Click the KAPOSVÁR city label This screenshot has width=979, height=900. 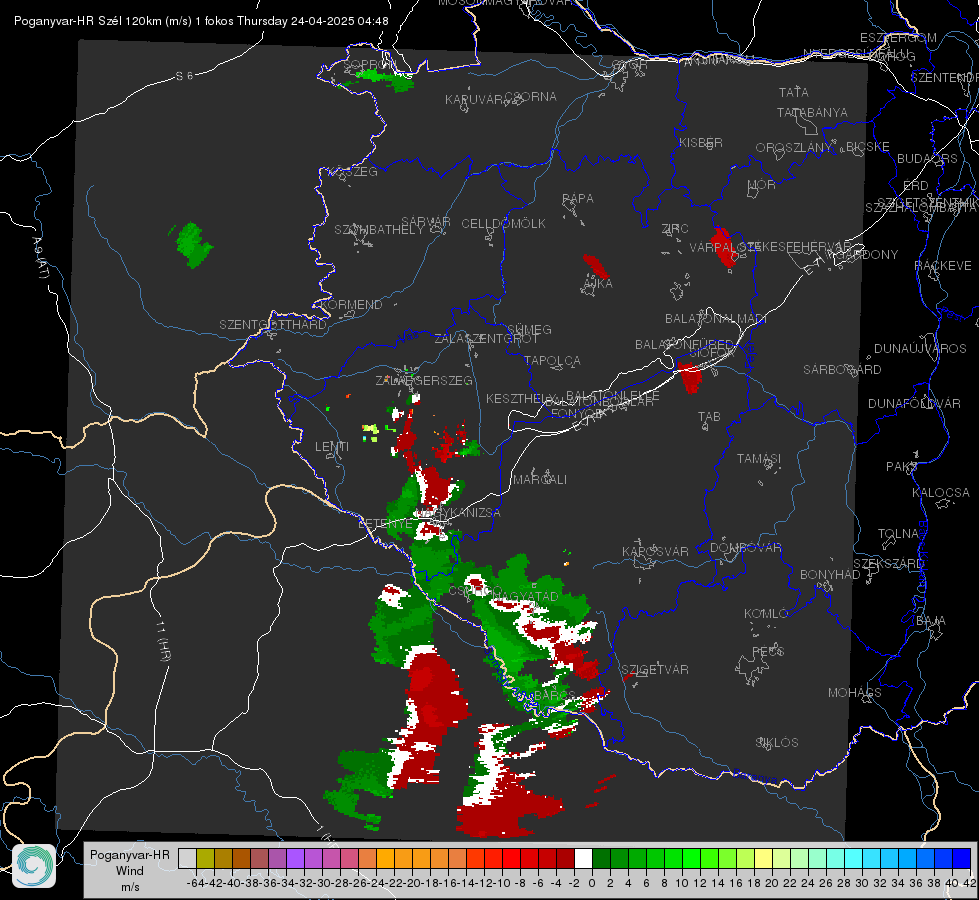655,551
